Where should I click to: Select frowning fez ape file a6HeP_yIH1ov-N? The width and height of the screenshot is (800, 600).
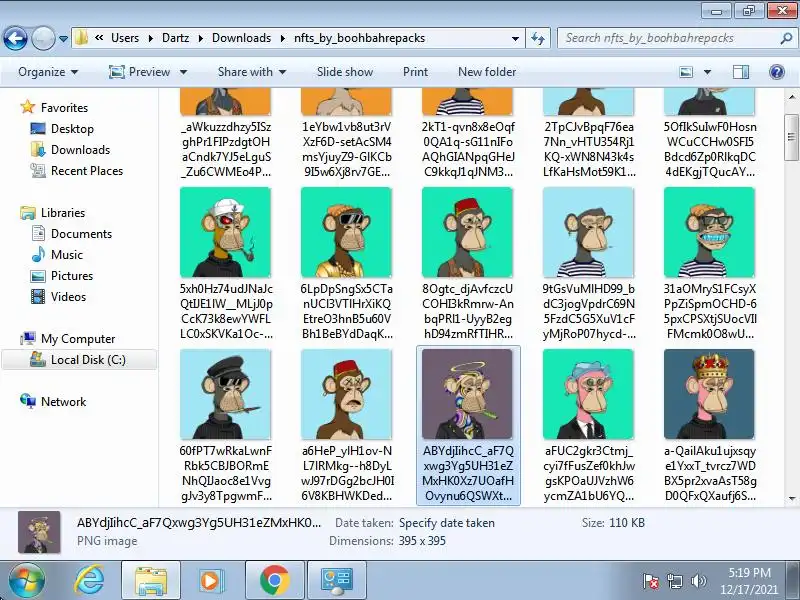[346, 394]
